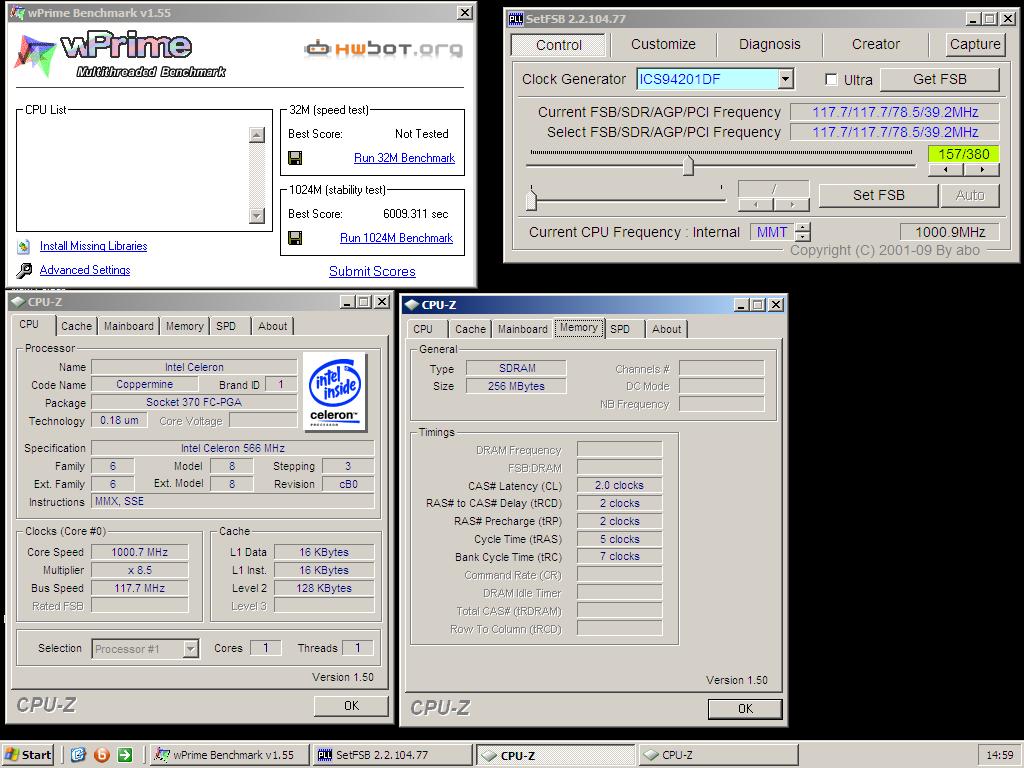This screenshot has height=768, width=1024.
Task: Increase the MMT CPU frequency spinner
Action: 804,227
